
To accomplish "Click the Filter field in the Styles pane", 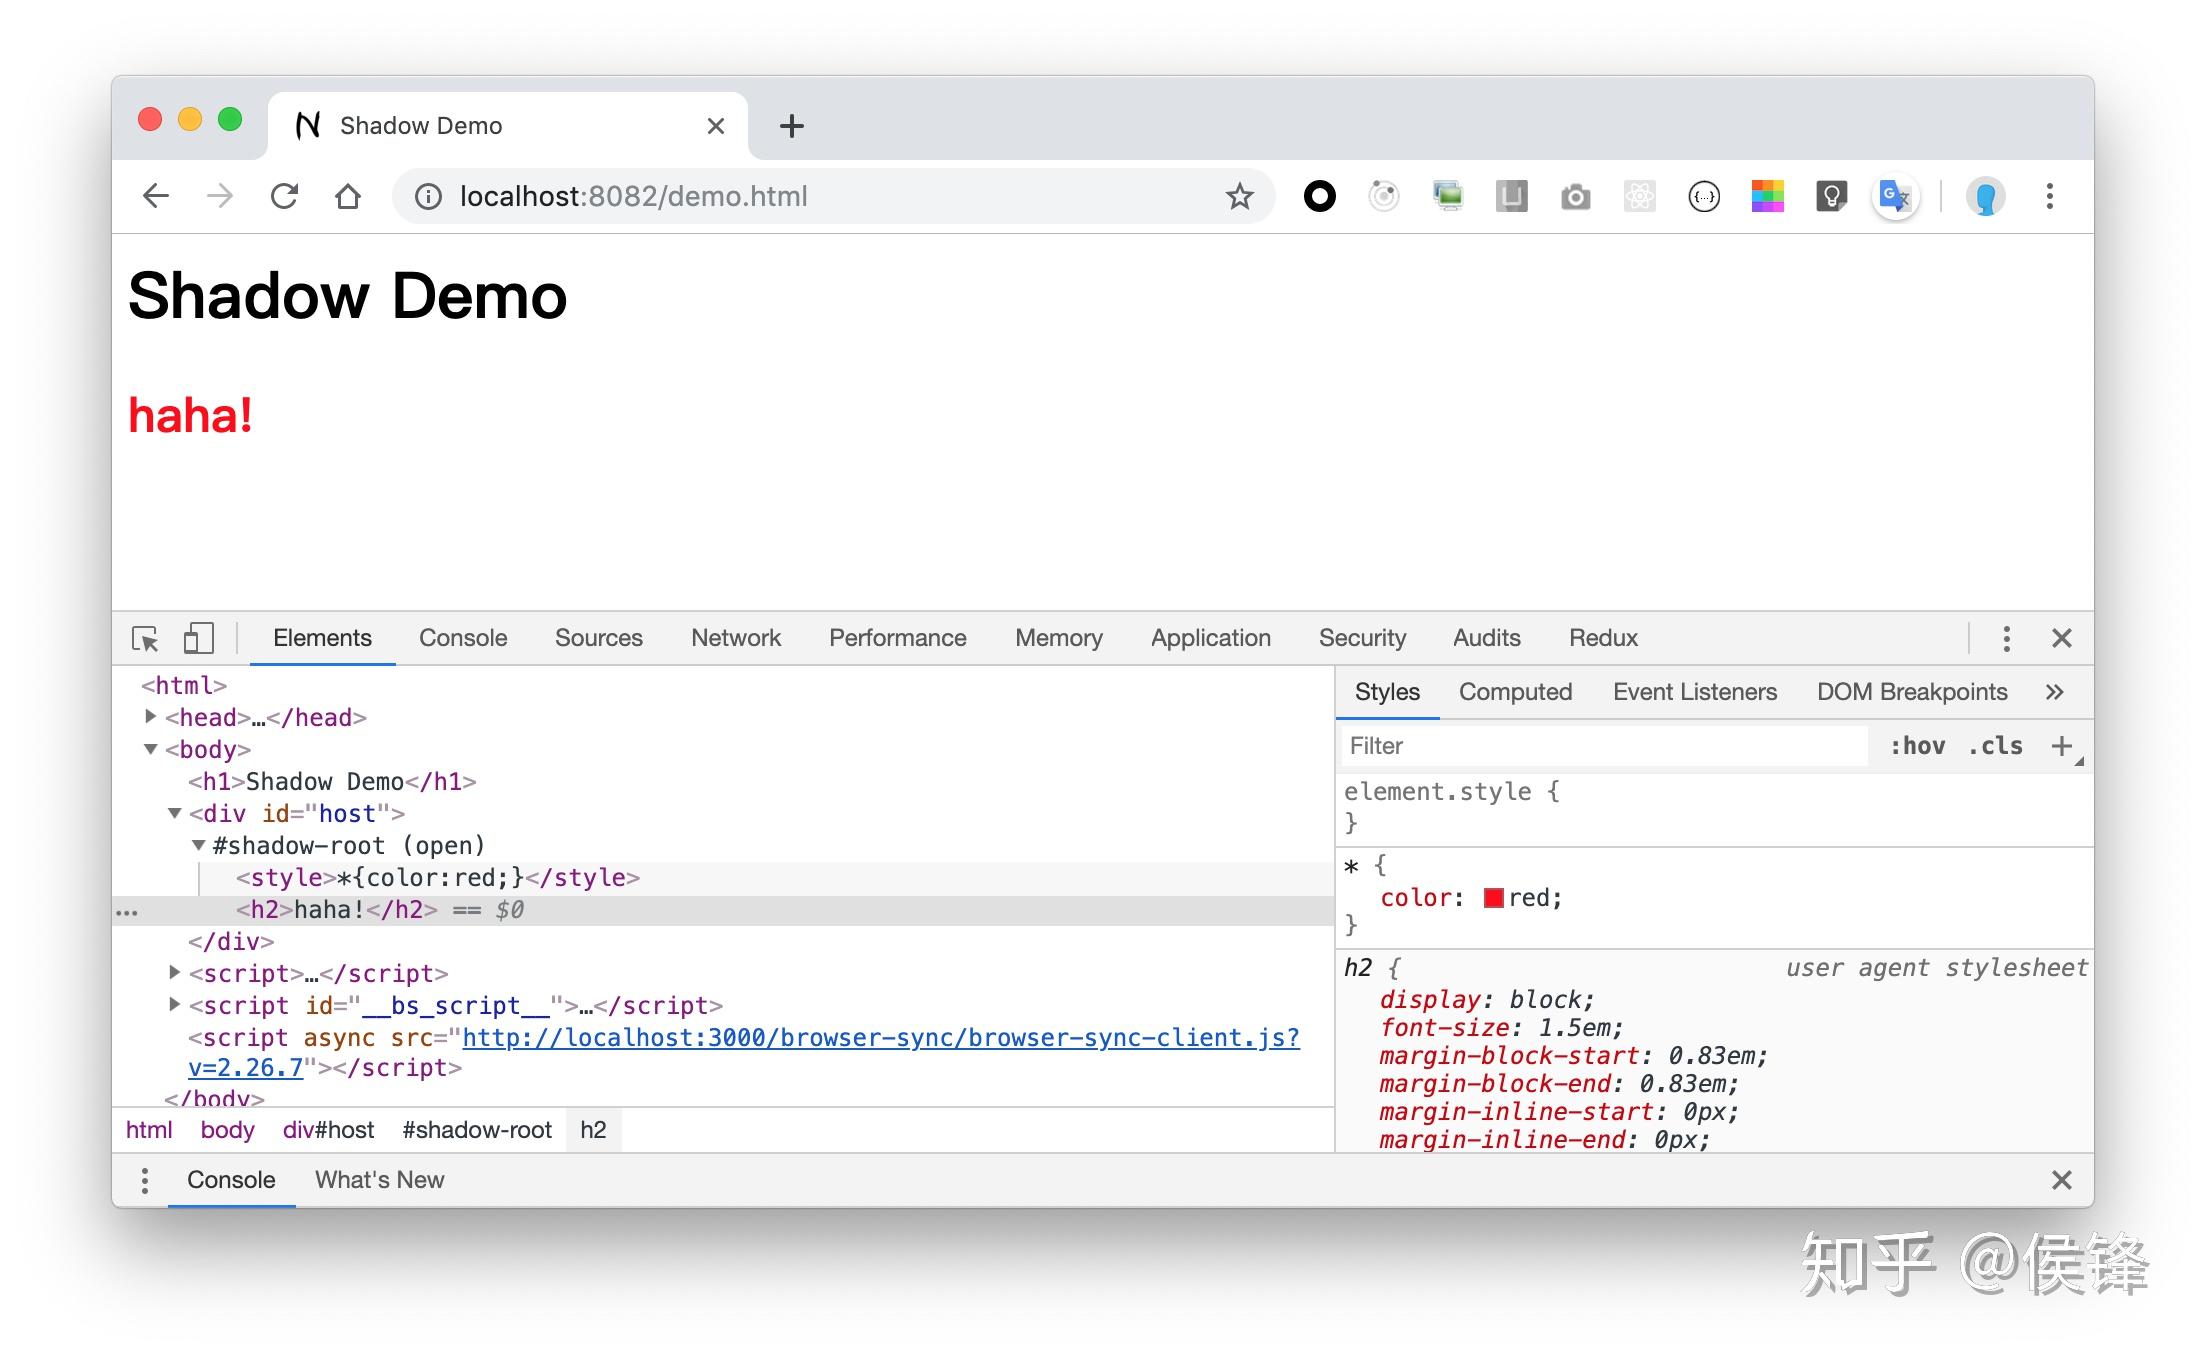I will coord(1600,745).
